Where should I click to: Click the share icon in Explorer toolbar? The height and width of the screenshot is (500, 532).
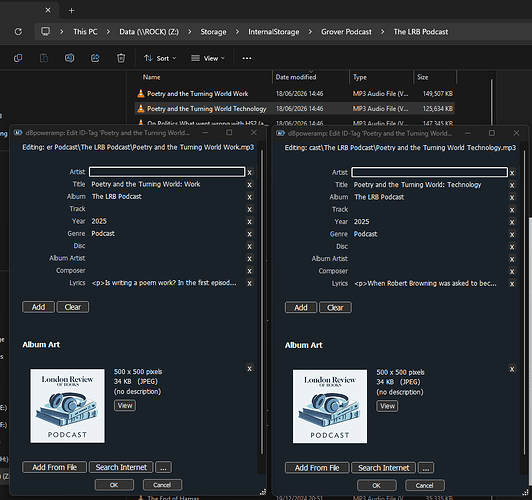(95, 58)
